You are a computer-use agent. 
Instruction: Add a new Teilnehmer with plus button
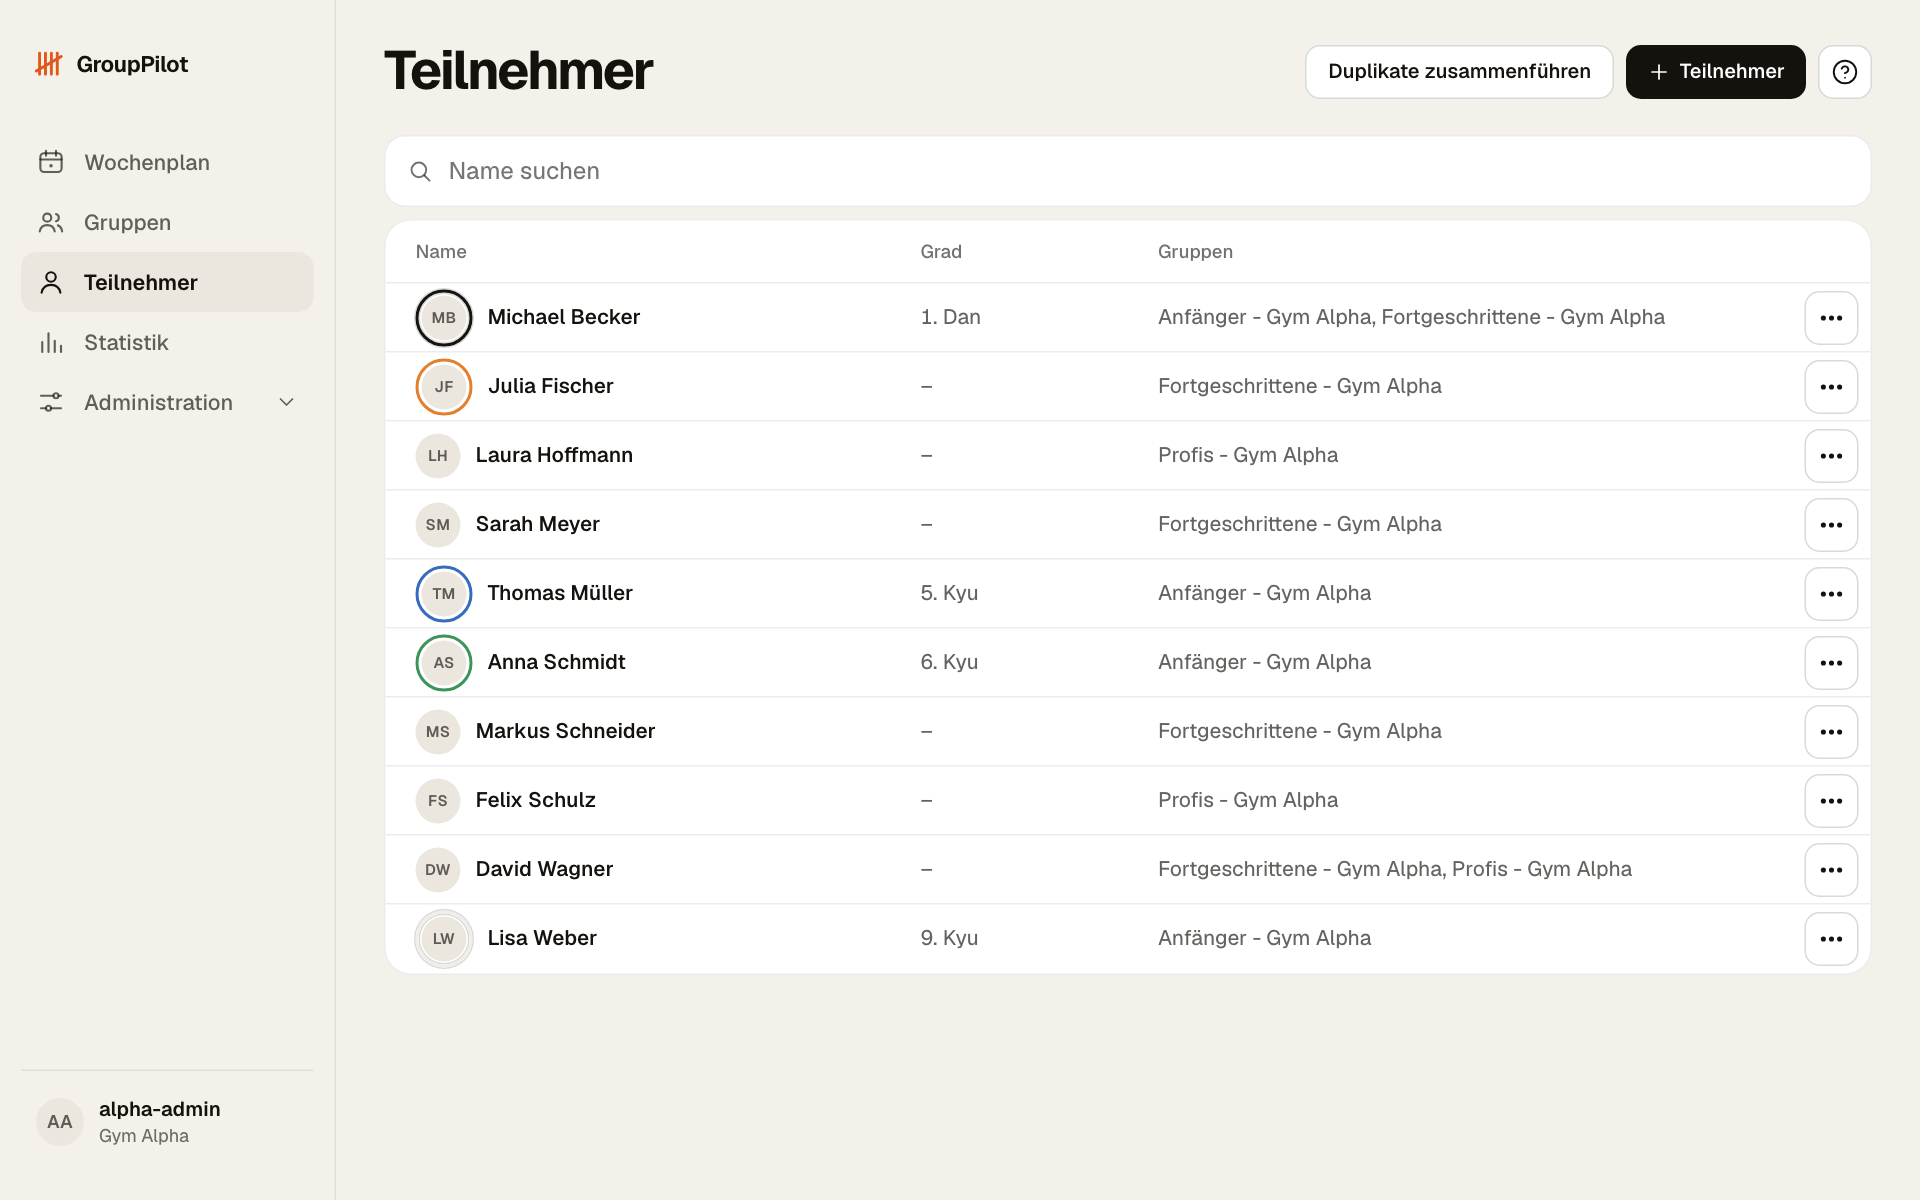coord(1715,72)
